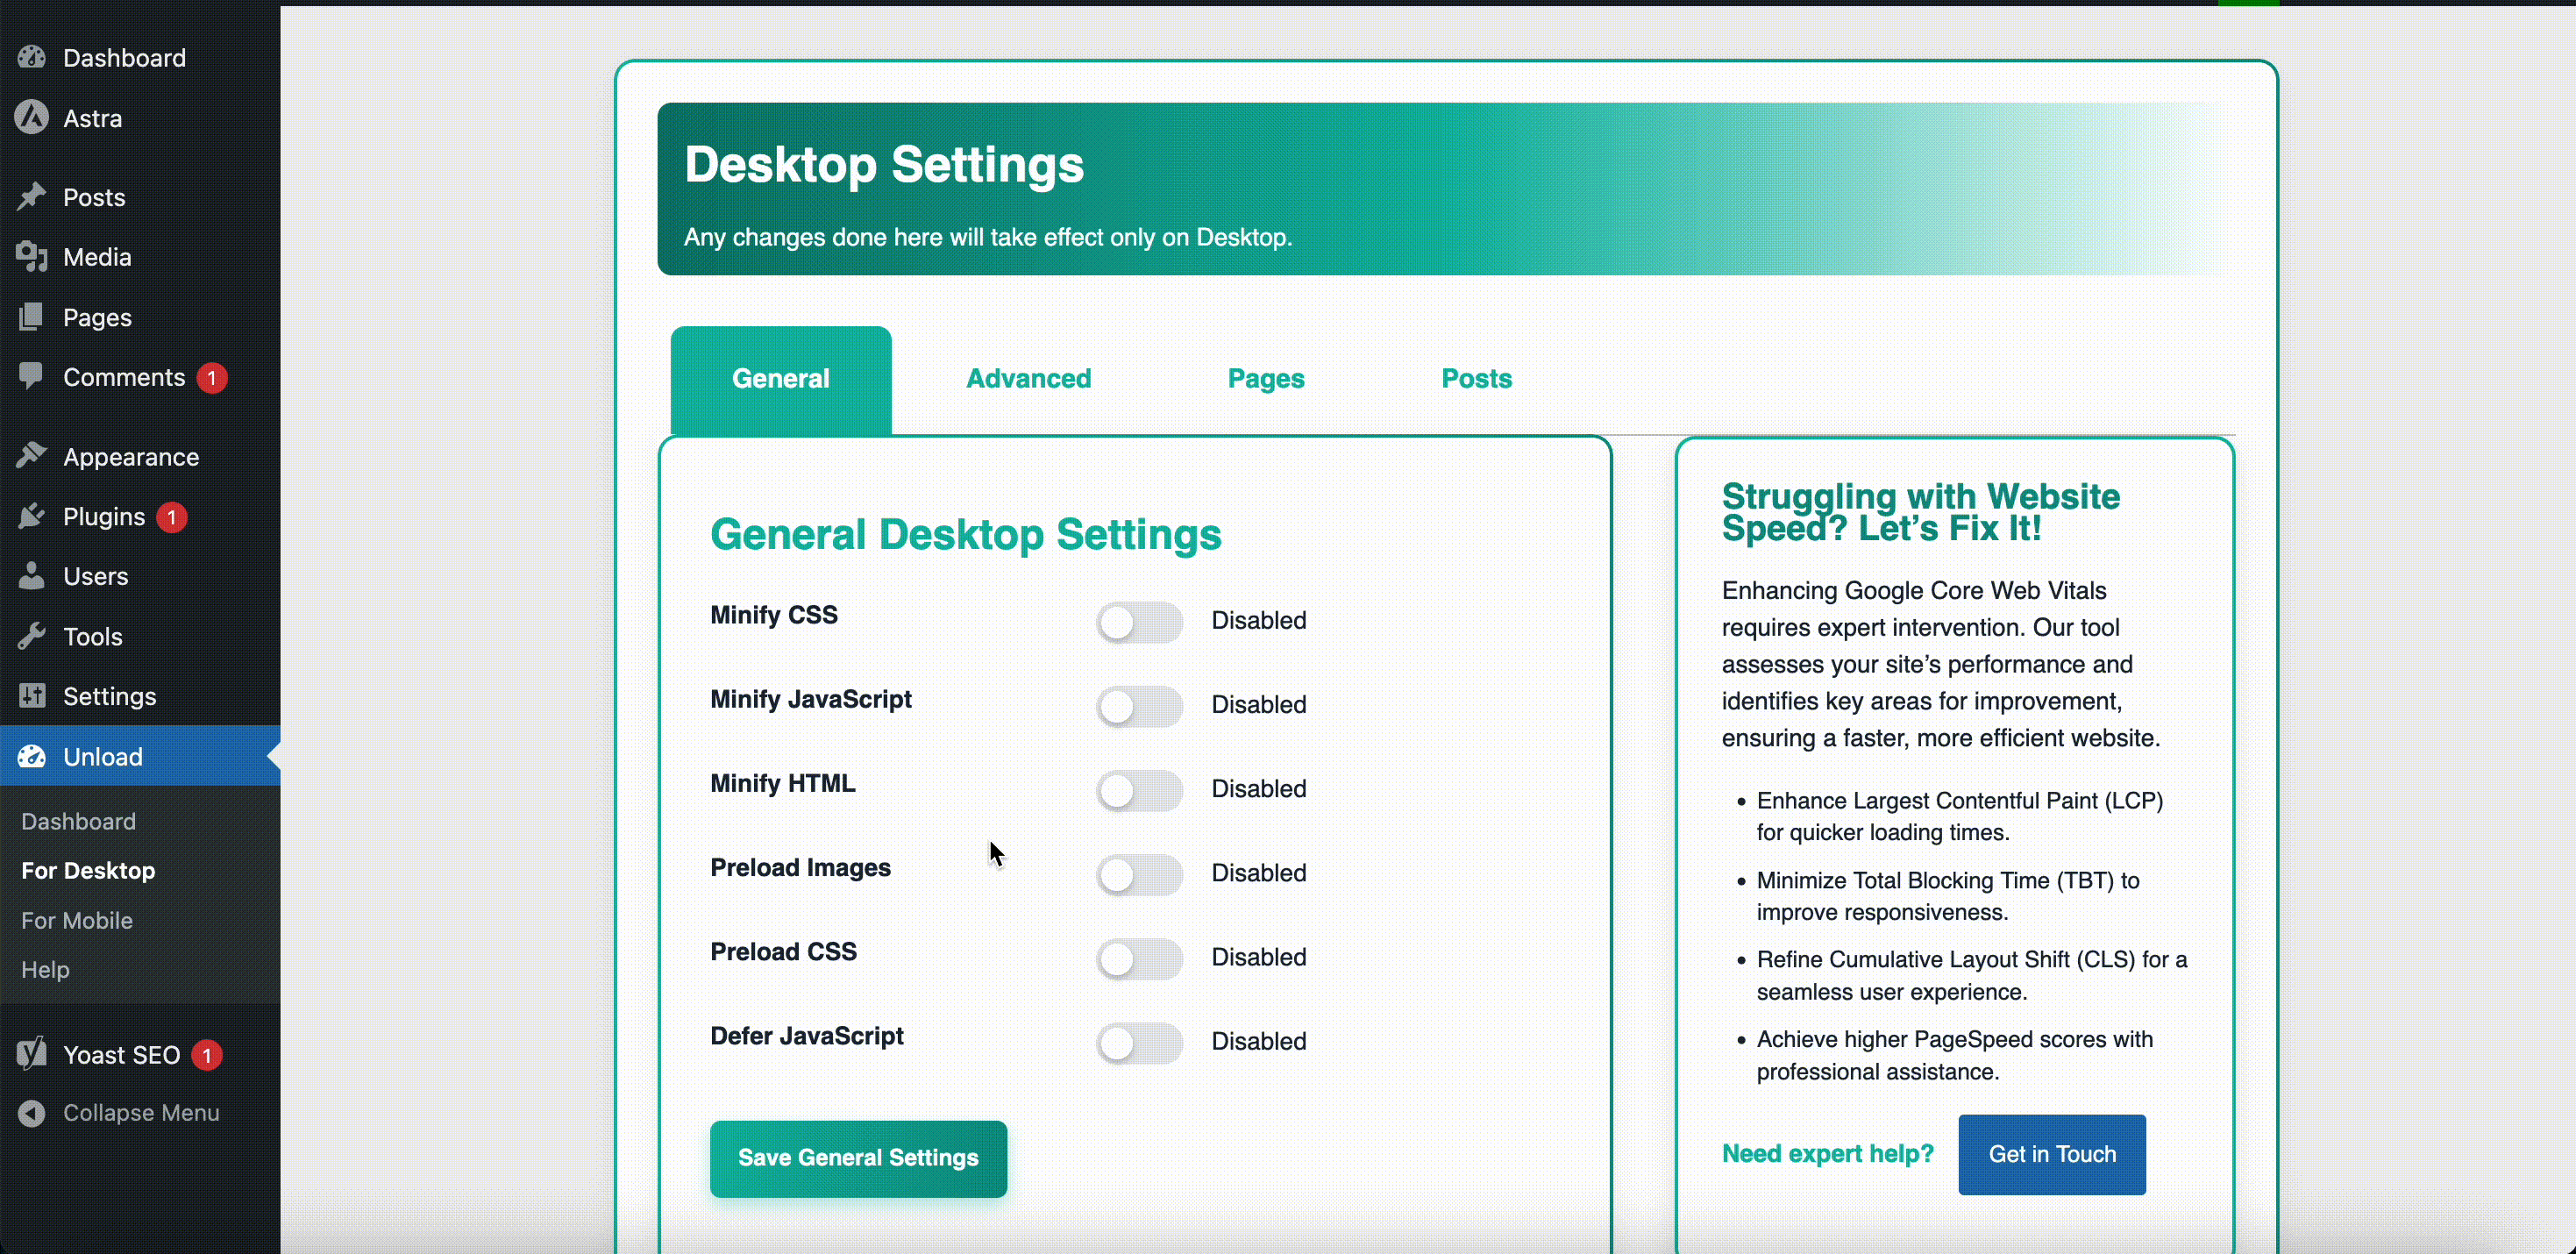
Task: Click the Tools wrench icon
Action: [x=32, y=636]
